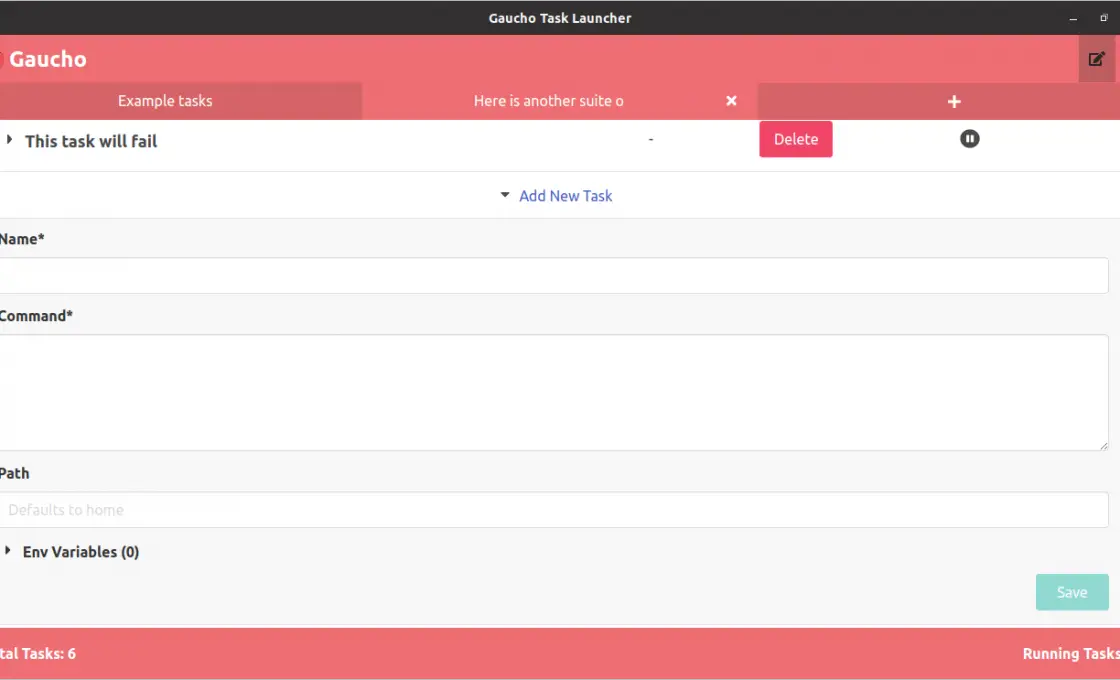Click the pause icon for 'This task will fail'
Image resolution: width=1120 pixels, height=680 pixels.
click(x=969, y=139)
